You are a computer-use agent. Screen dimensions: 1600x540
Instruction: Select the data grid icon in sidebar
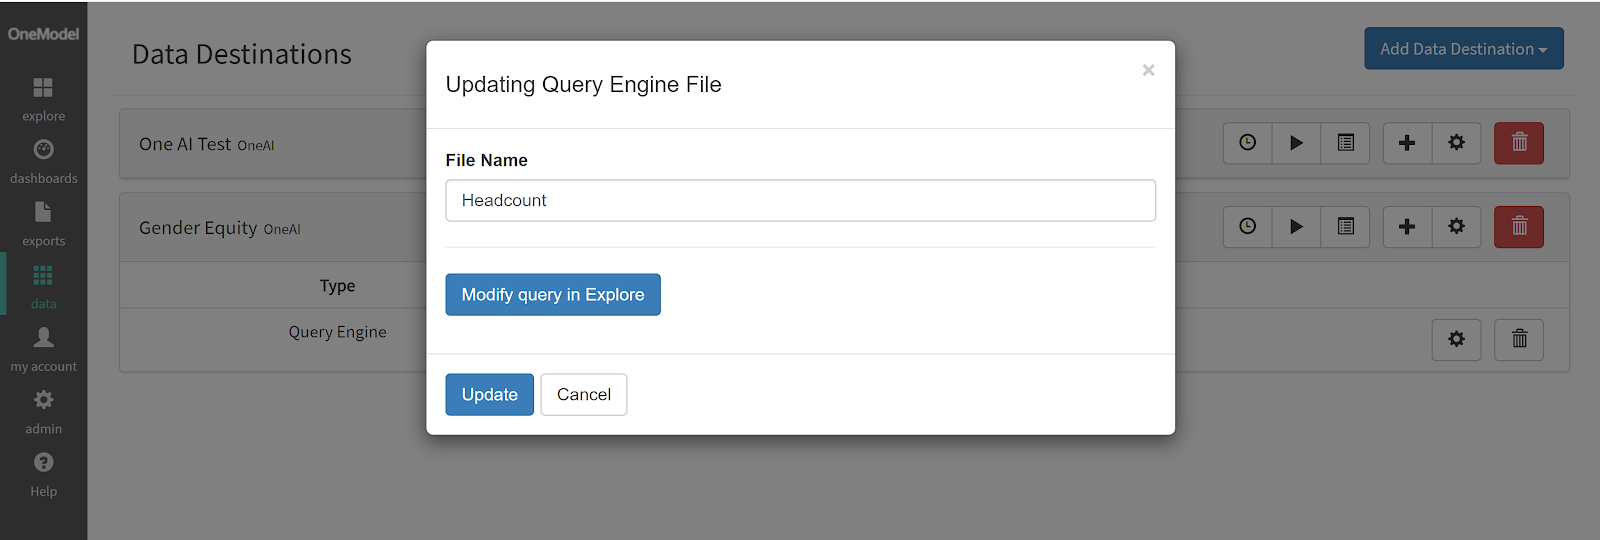[43, 275]
